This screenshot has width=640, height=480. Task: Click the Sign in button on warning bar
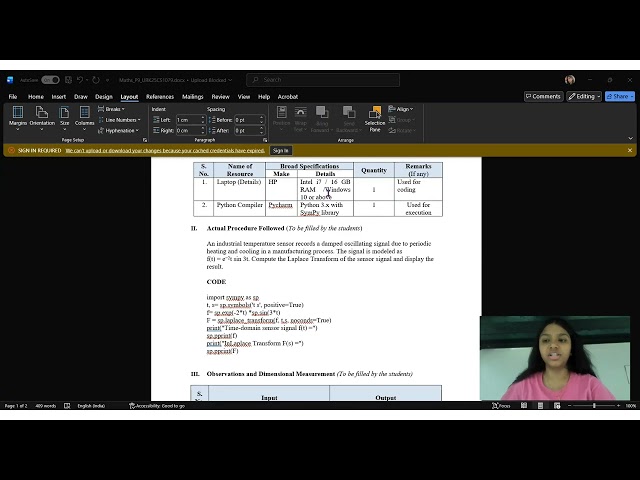(280, 151)
